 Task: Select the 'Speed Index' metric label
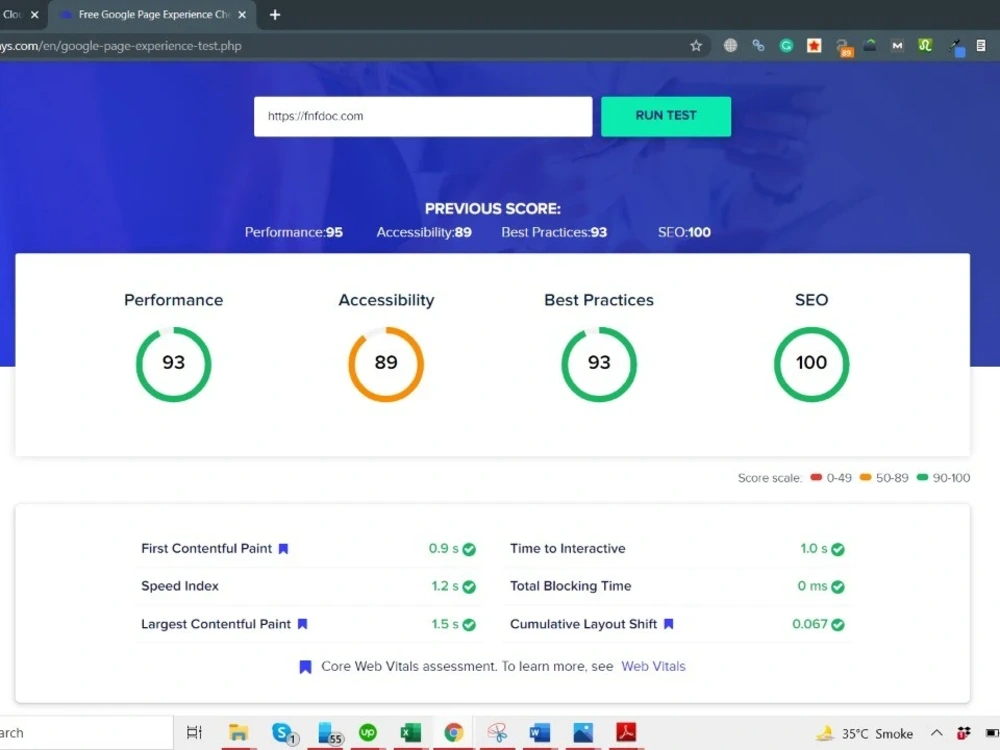tap(180, 586)
